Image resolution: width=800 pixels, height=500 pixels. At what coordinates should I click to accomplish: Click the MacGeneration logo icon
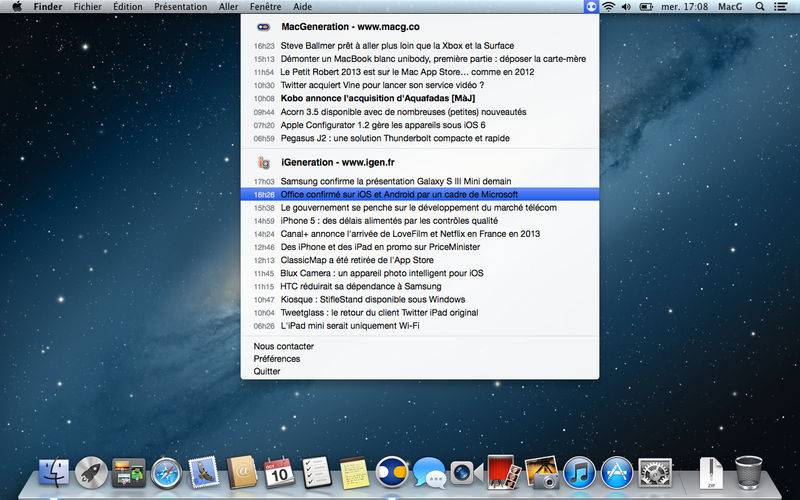point(263,27)
